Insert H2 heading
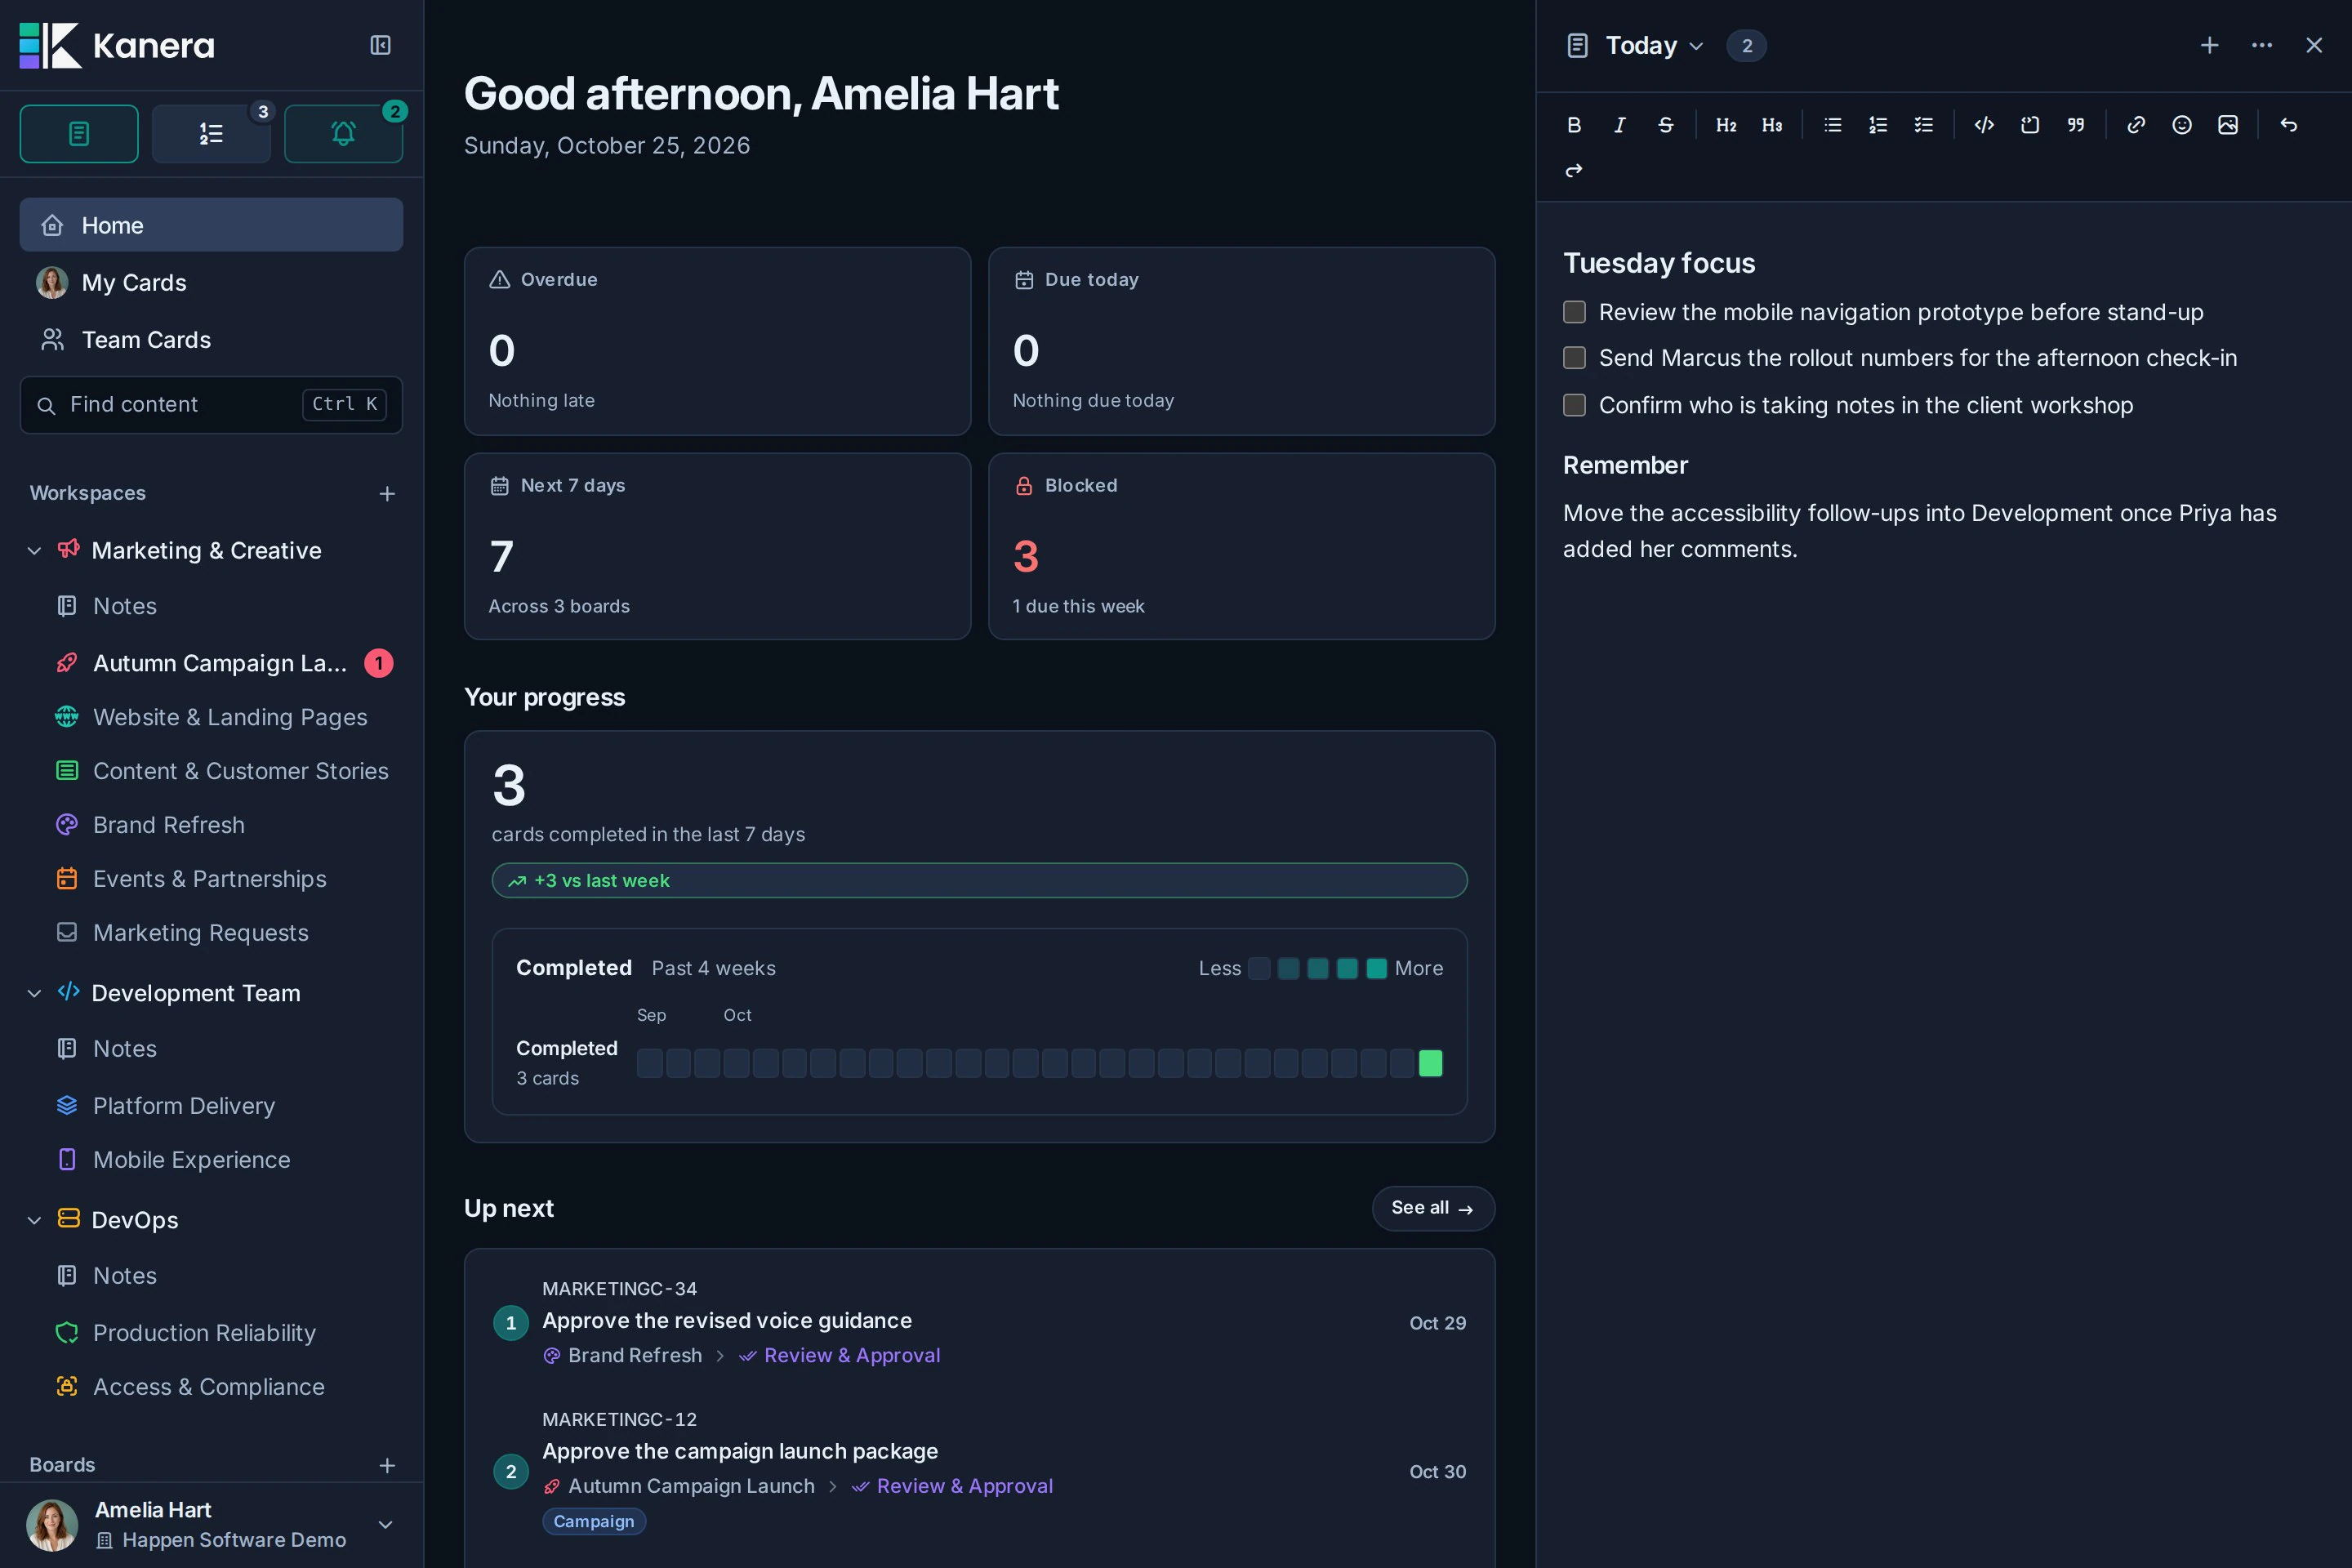The image size is (2352, 1568). (1726, 125)
